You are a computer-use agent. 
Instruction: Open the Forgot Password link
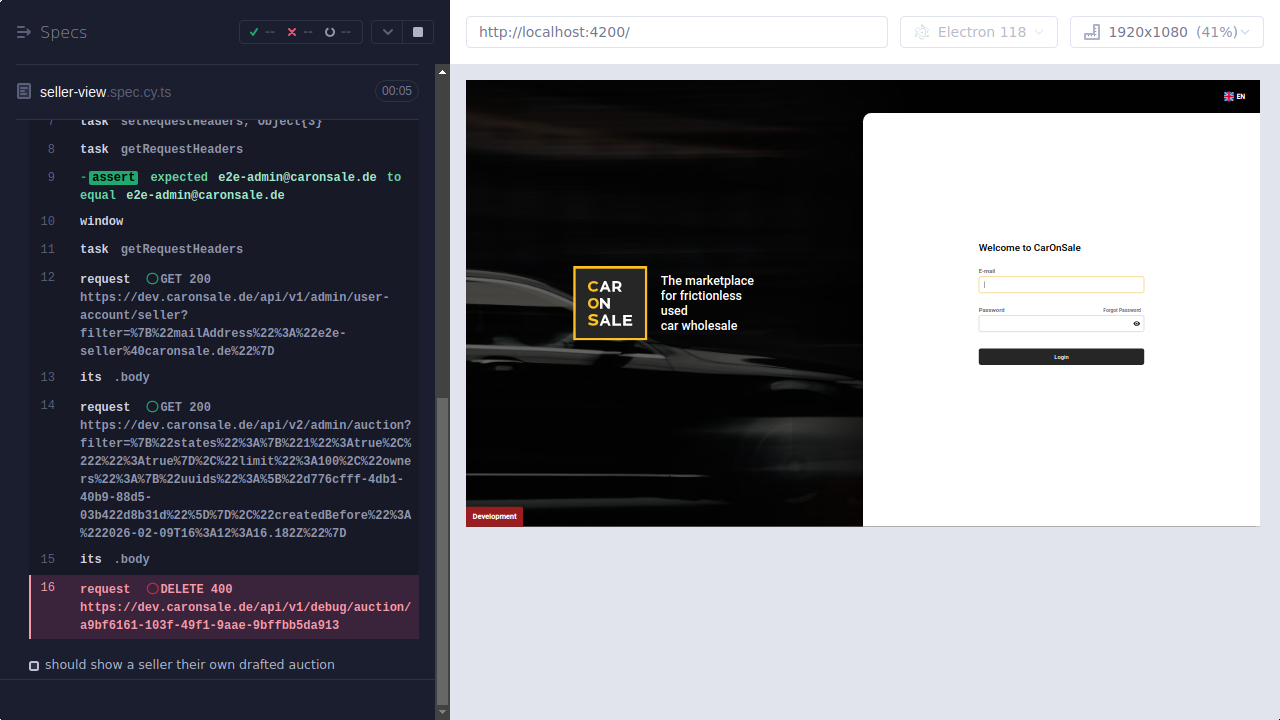pos(1122,310)
